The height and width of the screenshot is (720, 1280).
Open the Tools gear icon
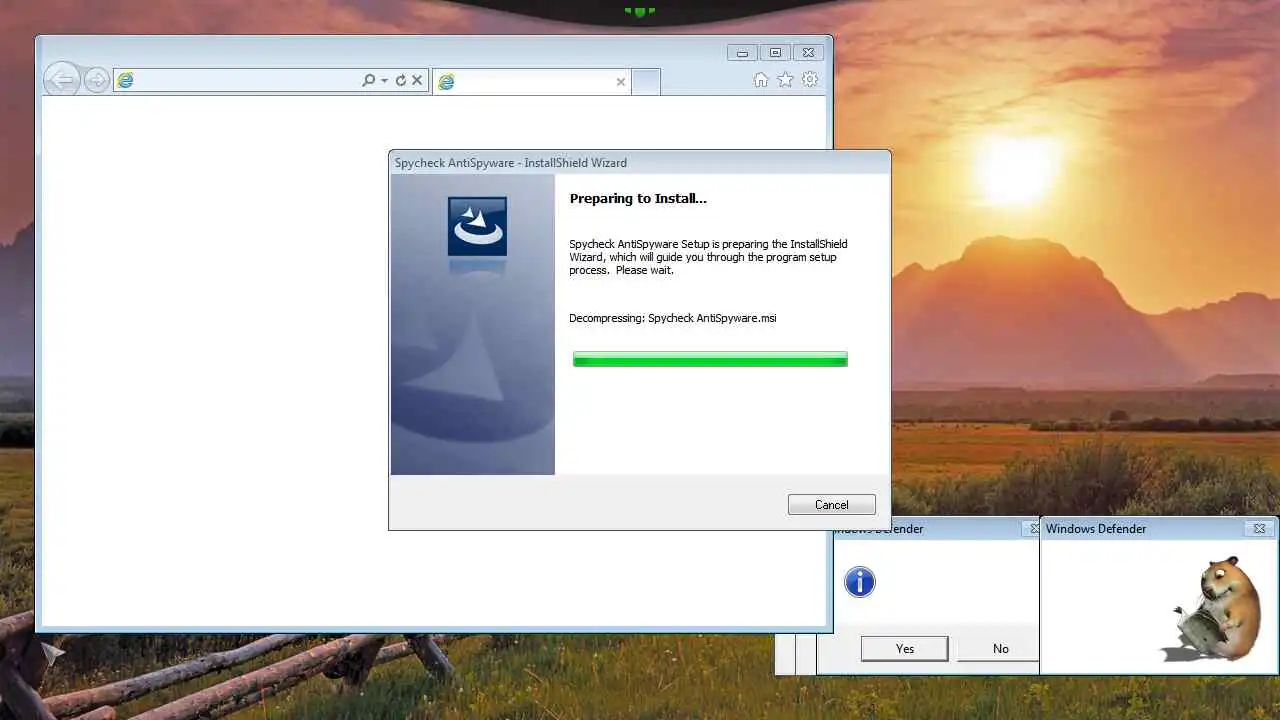810,80
